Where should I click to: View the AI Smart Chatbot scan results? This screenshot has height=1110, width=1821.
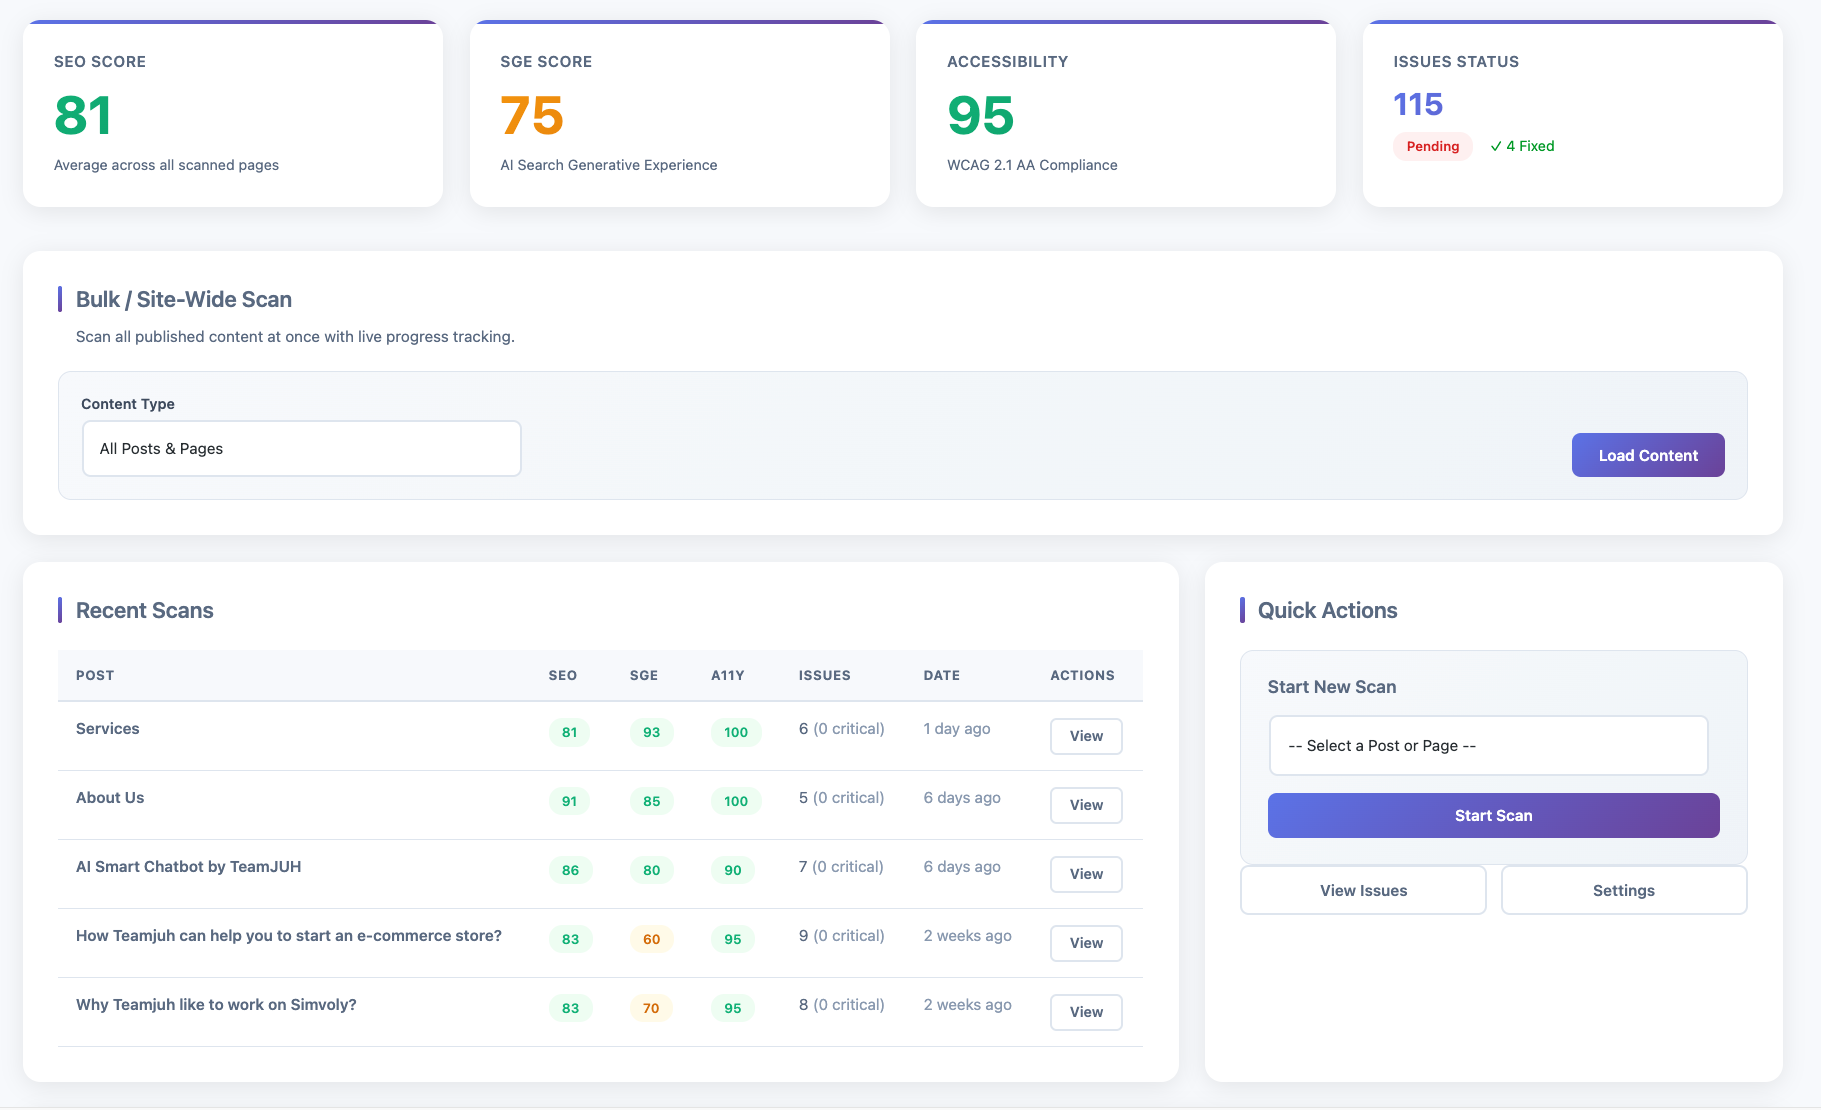(x=1085, y=874)
